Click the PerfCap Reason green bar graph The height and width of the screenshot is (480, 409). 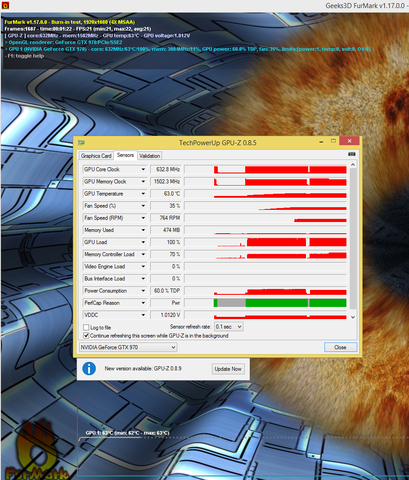pyautogui.click(x=265, y=303)
